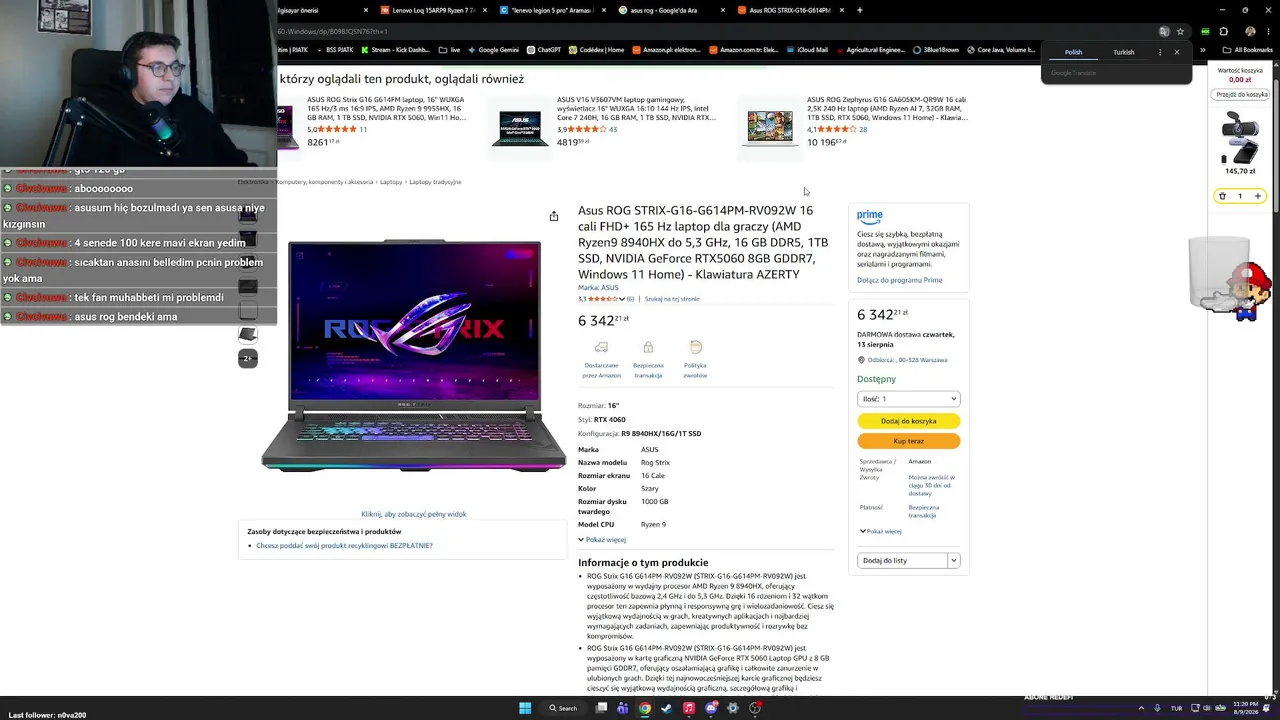Open the Amazon.pl bookmark
The height and width of the screenshot is (720, 1280).
tap(666, 50)
